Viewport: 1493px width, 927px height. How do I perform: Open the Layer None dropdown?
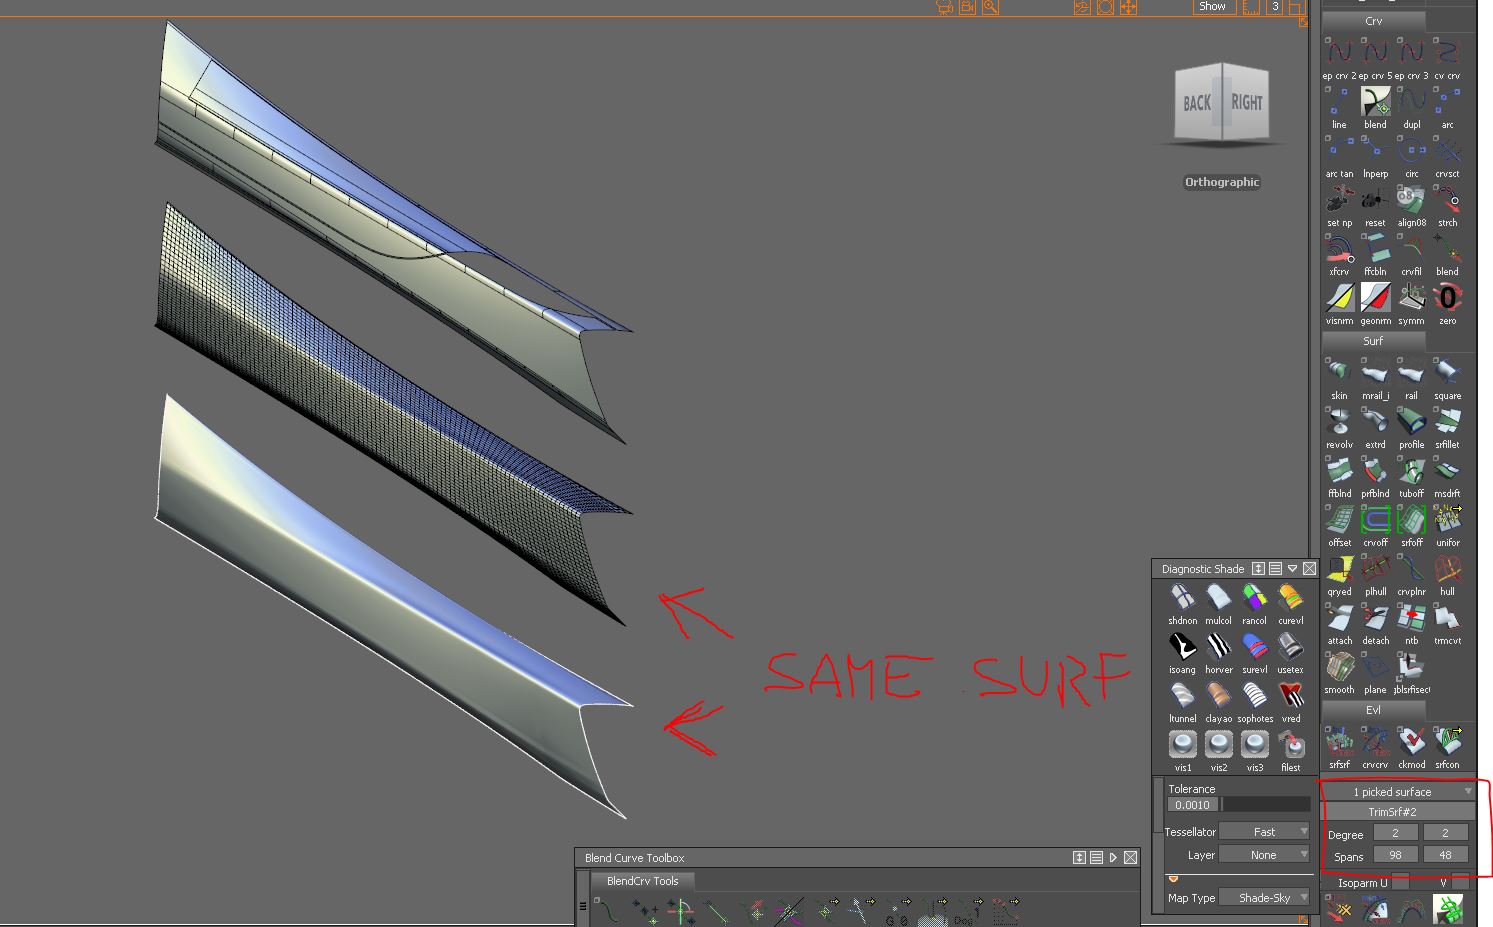pyautogui.click(x=1264, y=854)
